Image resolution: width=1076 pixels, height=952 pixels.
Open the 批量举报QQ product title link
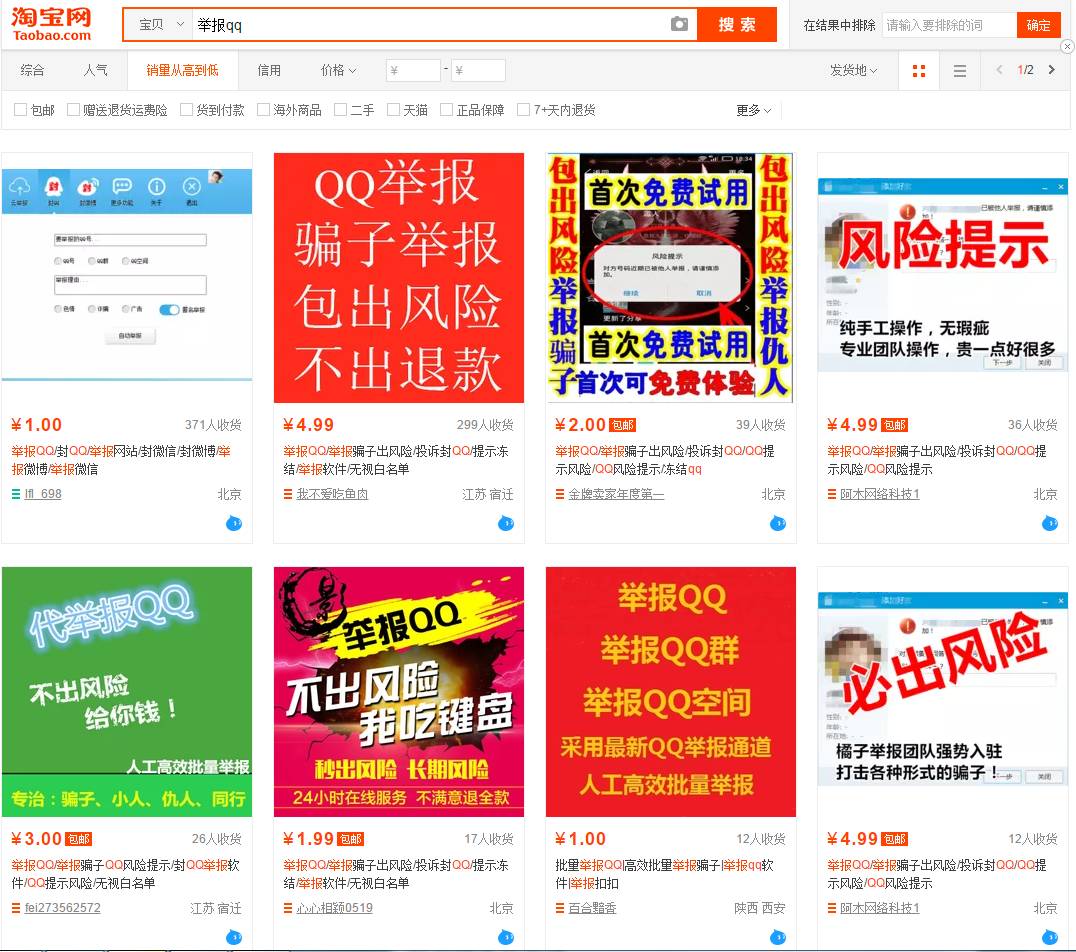664,874
